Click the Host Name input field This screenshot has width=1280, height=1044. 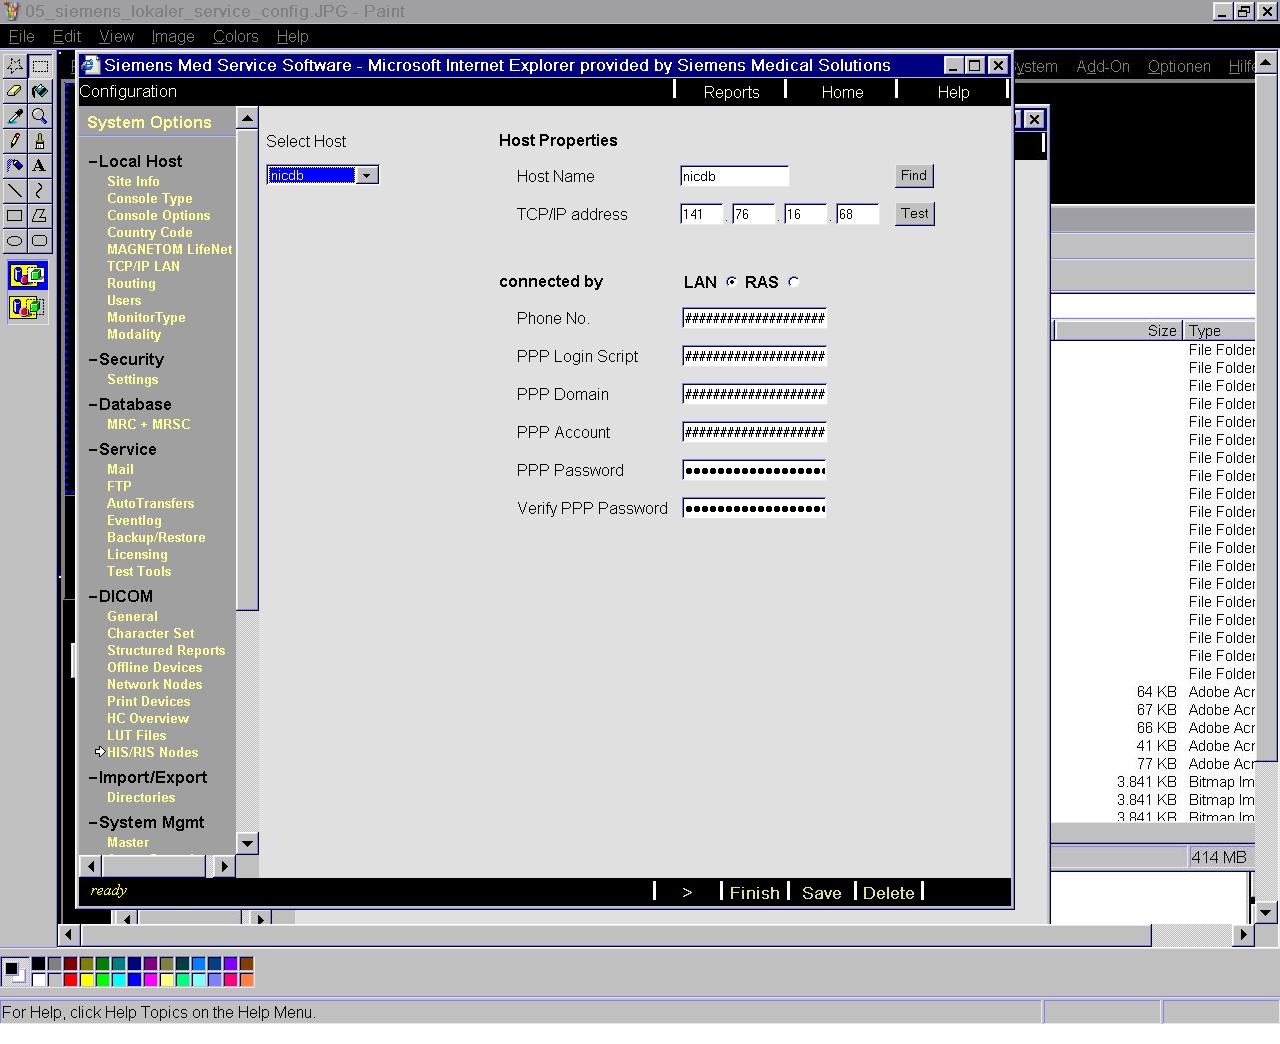click(734, 177)
